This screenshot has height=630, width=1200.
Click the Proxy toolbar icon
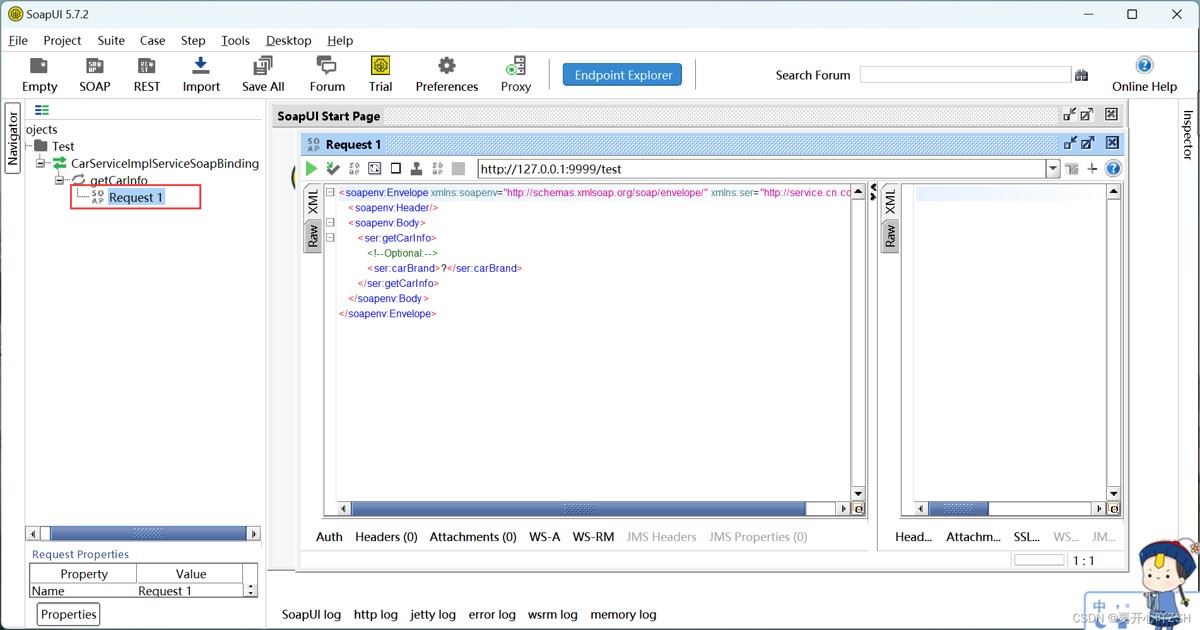tap(516, 74)
